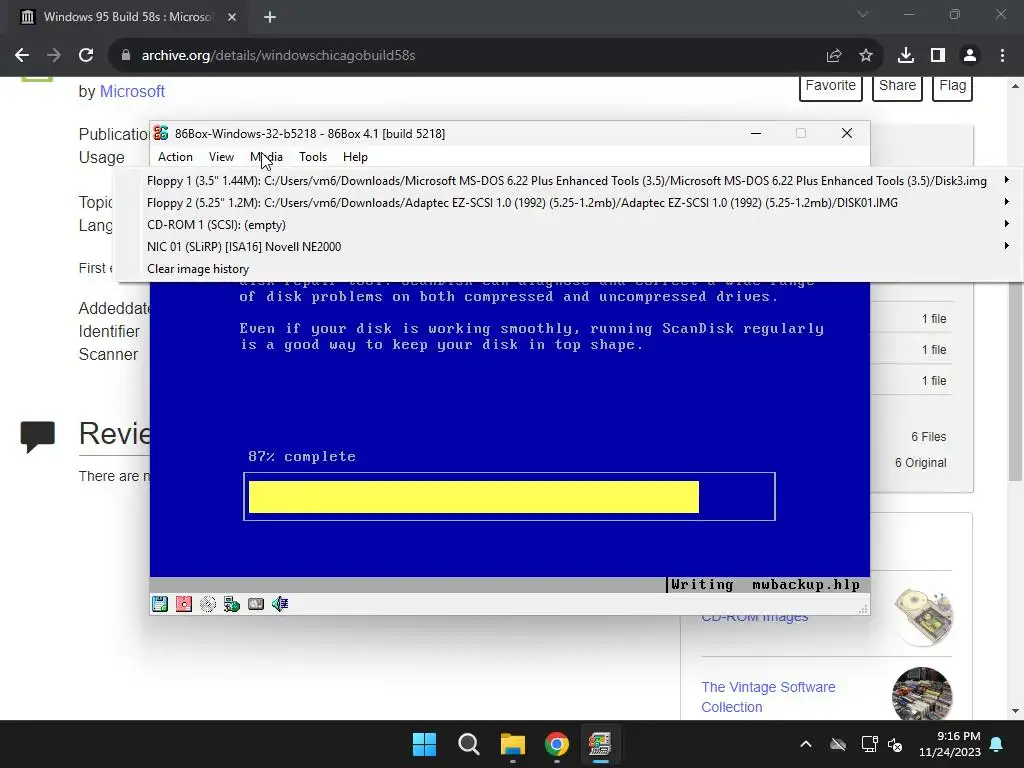Click the red 5.25" floppy drive status icon

[184, 604]
